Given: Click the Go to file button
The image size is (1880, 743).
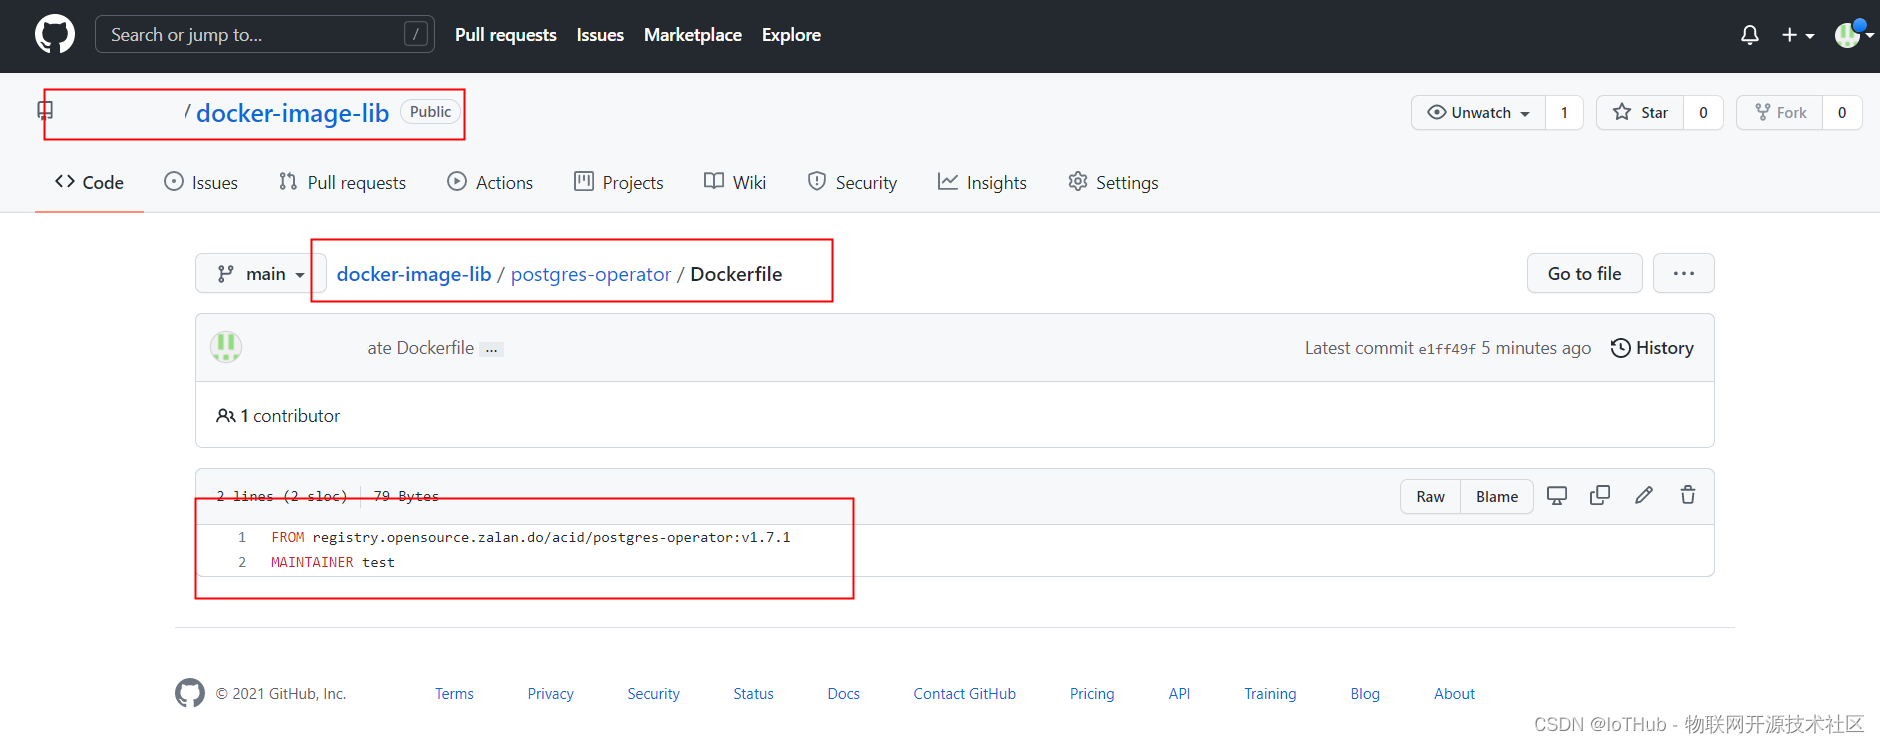Looking at the screenshot, I should click(1584, 273).
